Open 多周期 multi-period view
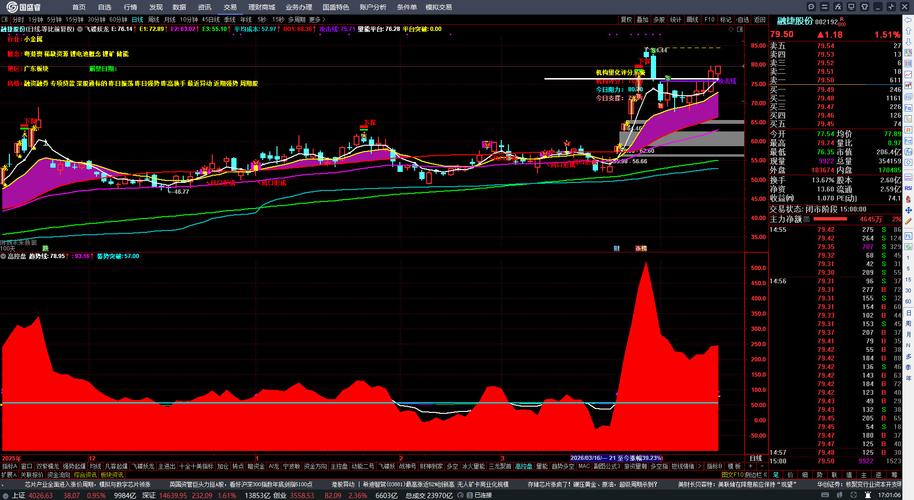The image size is (914, 500). pos(297,19)
